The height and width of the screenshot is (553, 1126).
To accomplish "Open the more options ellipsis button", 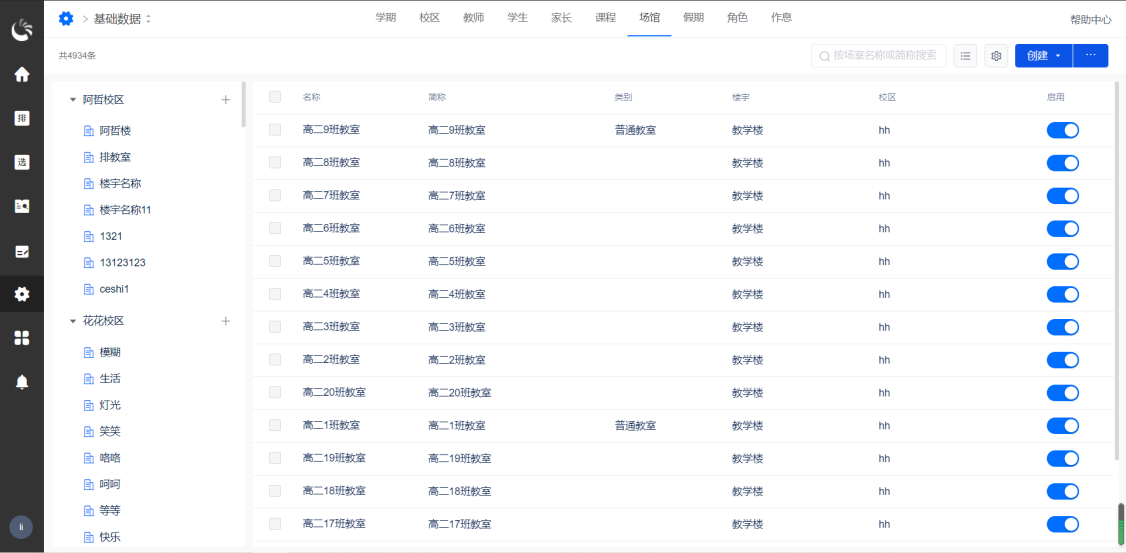I will 1091,55.
